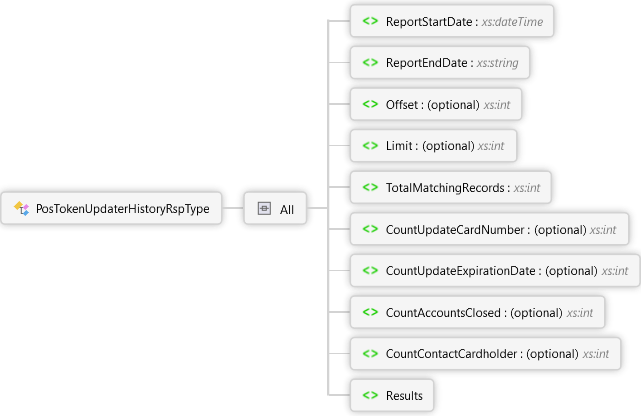Click the CountUpdateExpirationDate element icon
This screenshot has height=416, width=641.
pyautogui.click(x=369, y=271)
